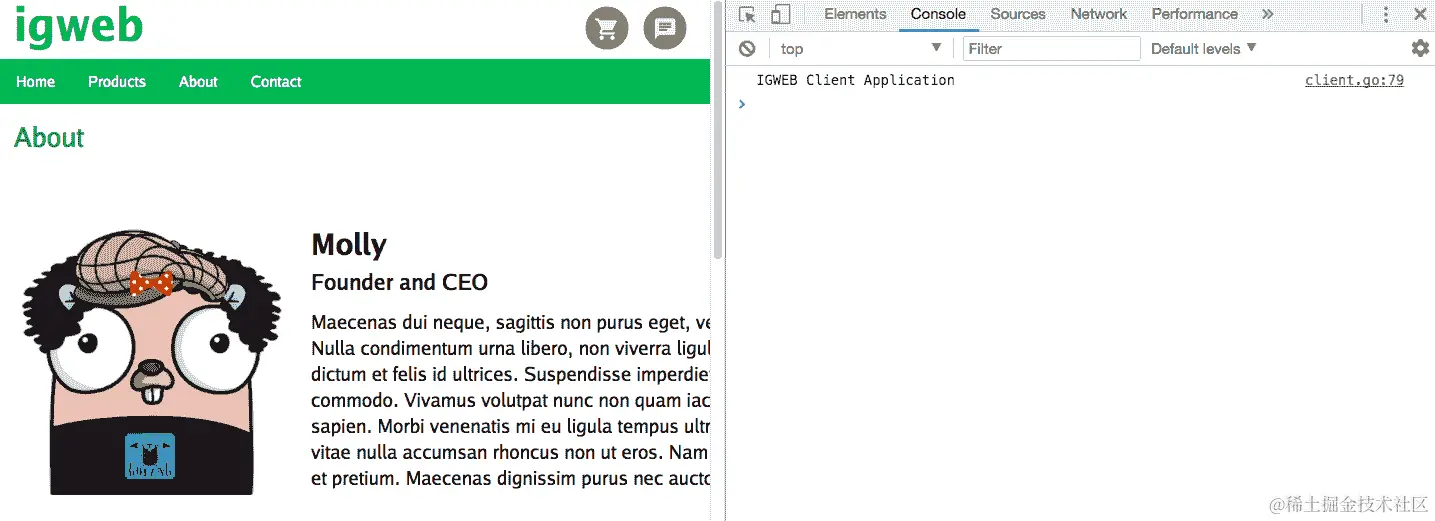This screenshot has width=1435, height=521.
Task: Close the DevTools panel
Action: pyautogui.click(x=1420, y=14)
